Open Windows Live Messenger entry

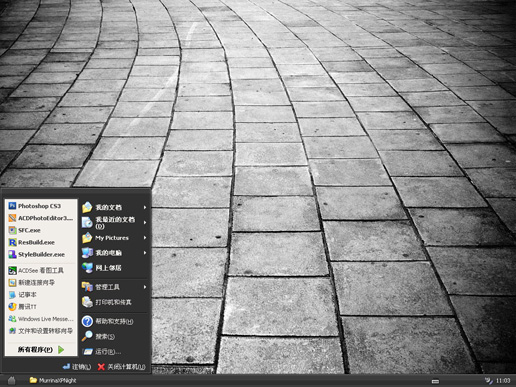(41, 319)
